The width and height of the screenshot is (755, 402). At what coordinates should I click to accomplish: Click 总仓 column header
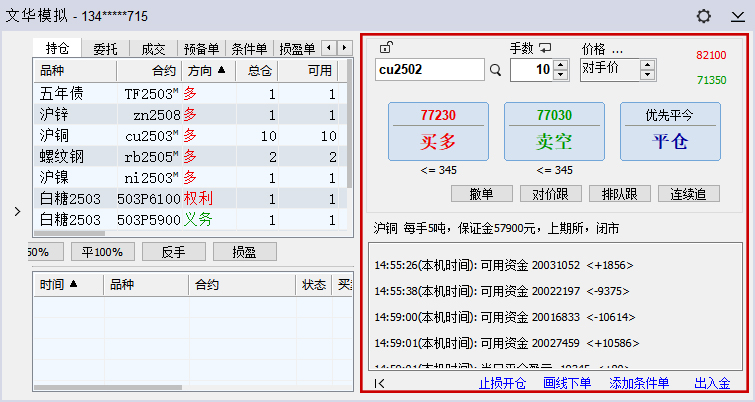257,71
